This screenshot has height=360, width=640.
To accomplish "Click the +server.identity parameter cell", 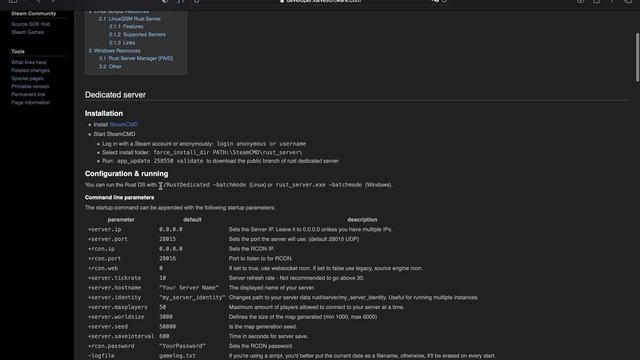I will click(x=114, y=298).
